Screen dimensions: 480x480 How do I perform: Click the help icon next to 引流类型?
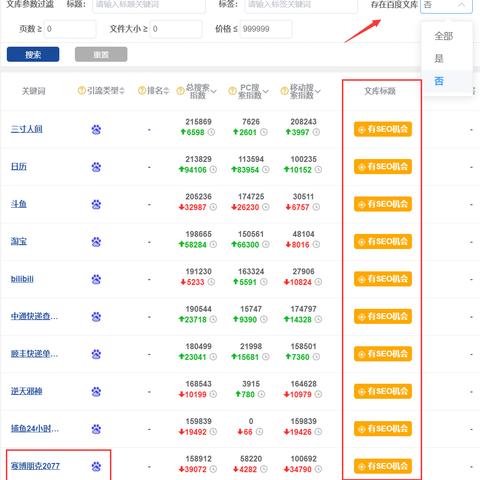[81, 90]
